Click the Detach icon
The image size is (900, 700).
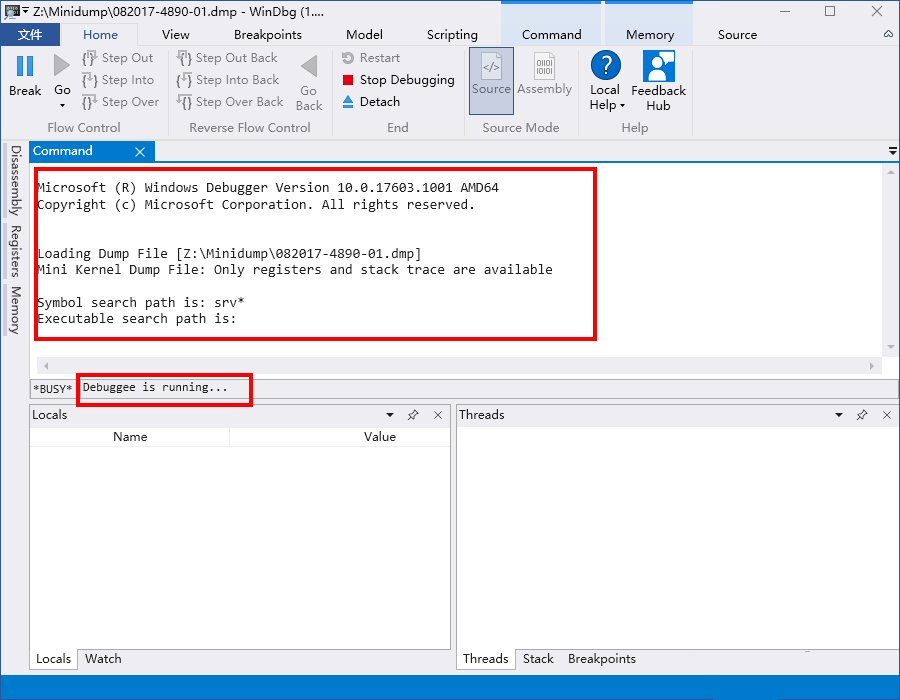[x=348, y=102]
